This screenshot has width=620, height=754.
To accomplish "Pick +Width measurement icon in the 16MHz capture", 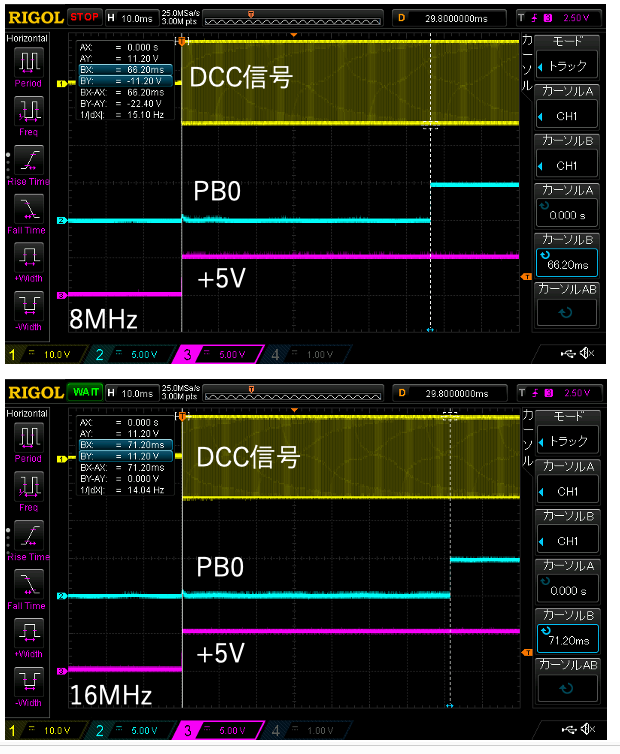I will tap(29, 633).
